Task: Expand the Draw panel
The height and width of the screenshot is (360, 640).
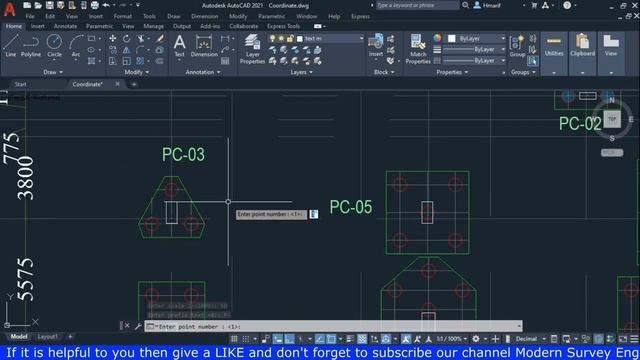Action: coord(53,72)
